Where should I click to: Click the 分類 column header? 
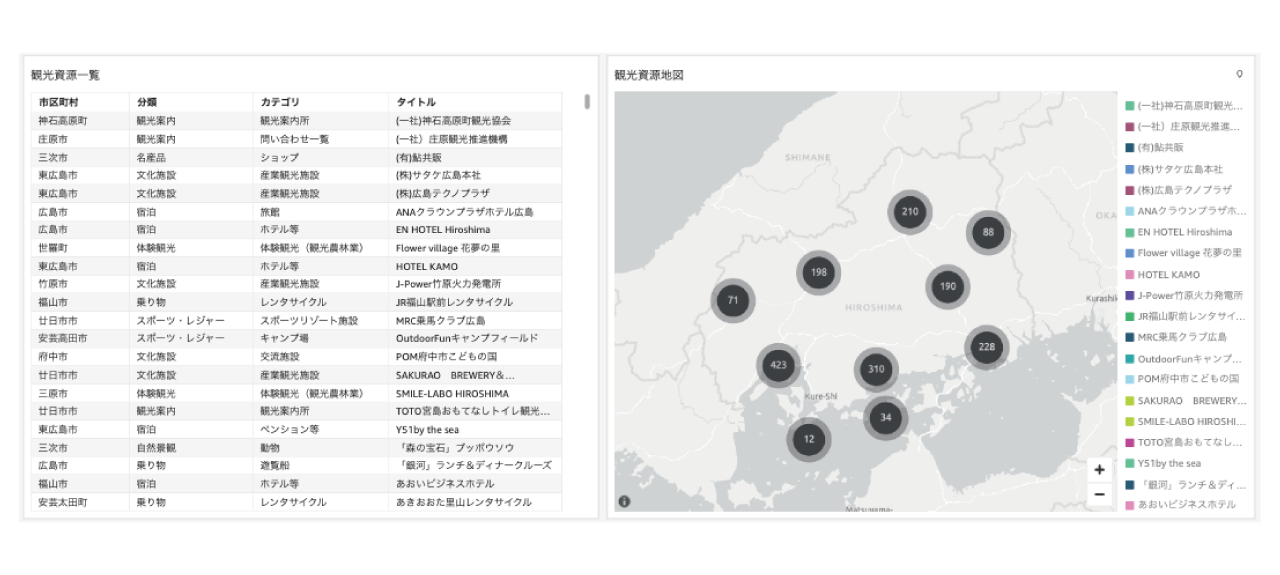(147, 102)
